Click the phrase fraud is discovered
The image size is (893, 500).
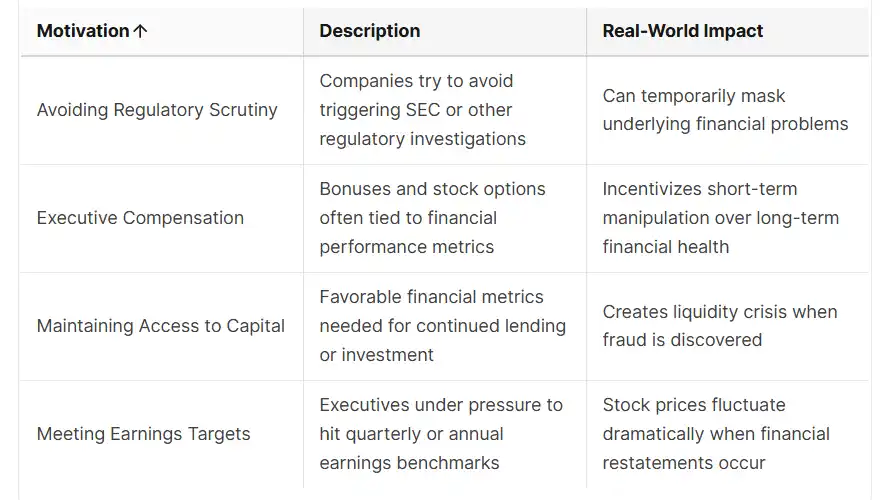pyautogui.click(x=682, y=340)
